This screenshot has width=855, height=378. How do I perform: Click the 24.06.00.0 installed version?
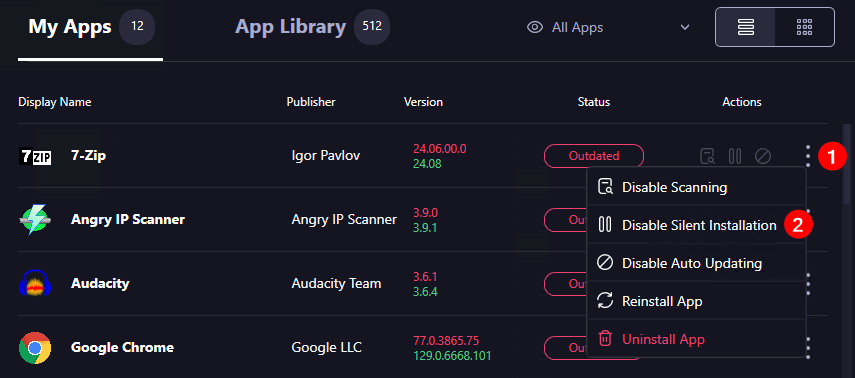click(439, 149)
